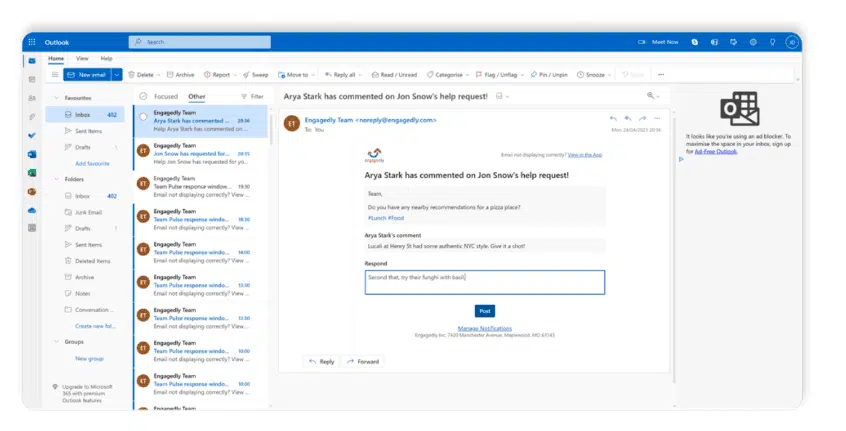This screenshot has height=431, width=846.
Task: Launch the Excel app from left rail
Action: [32, 173]
